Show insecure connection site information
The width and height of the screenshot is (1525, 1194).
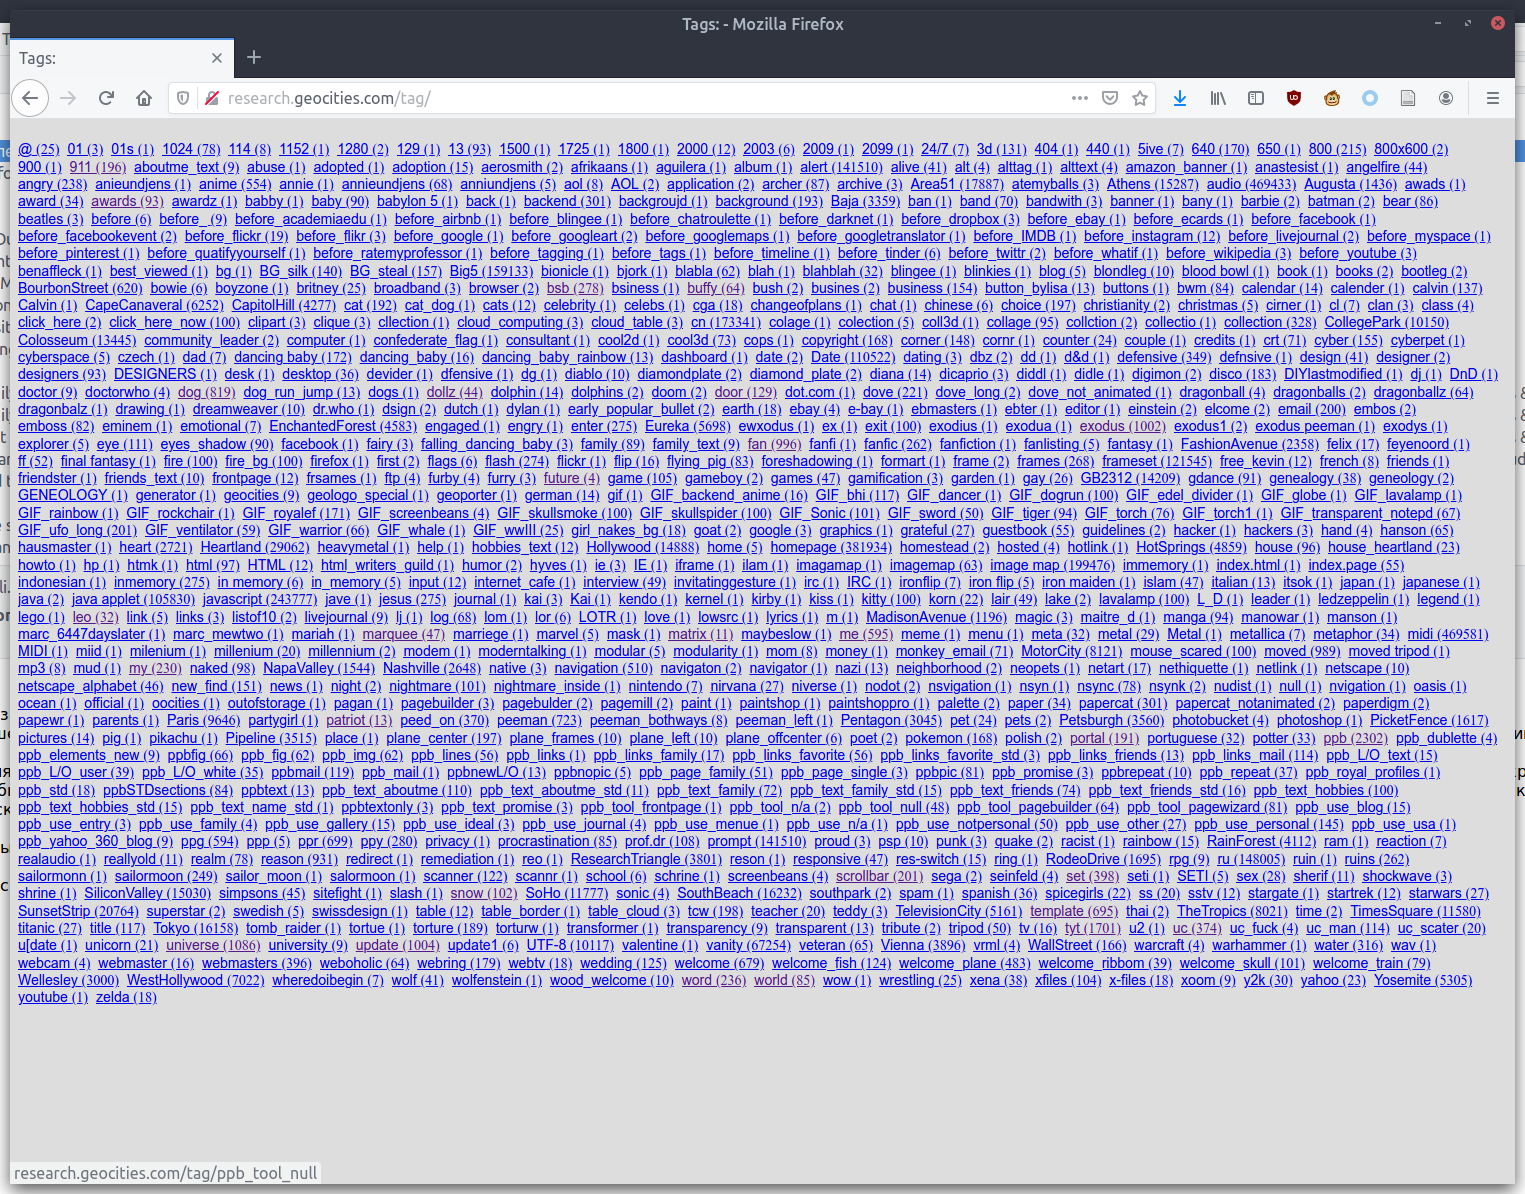point(211,98)
